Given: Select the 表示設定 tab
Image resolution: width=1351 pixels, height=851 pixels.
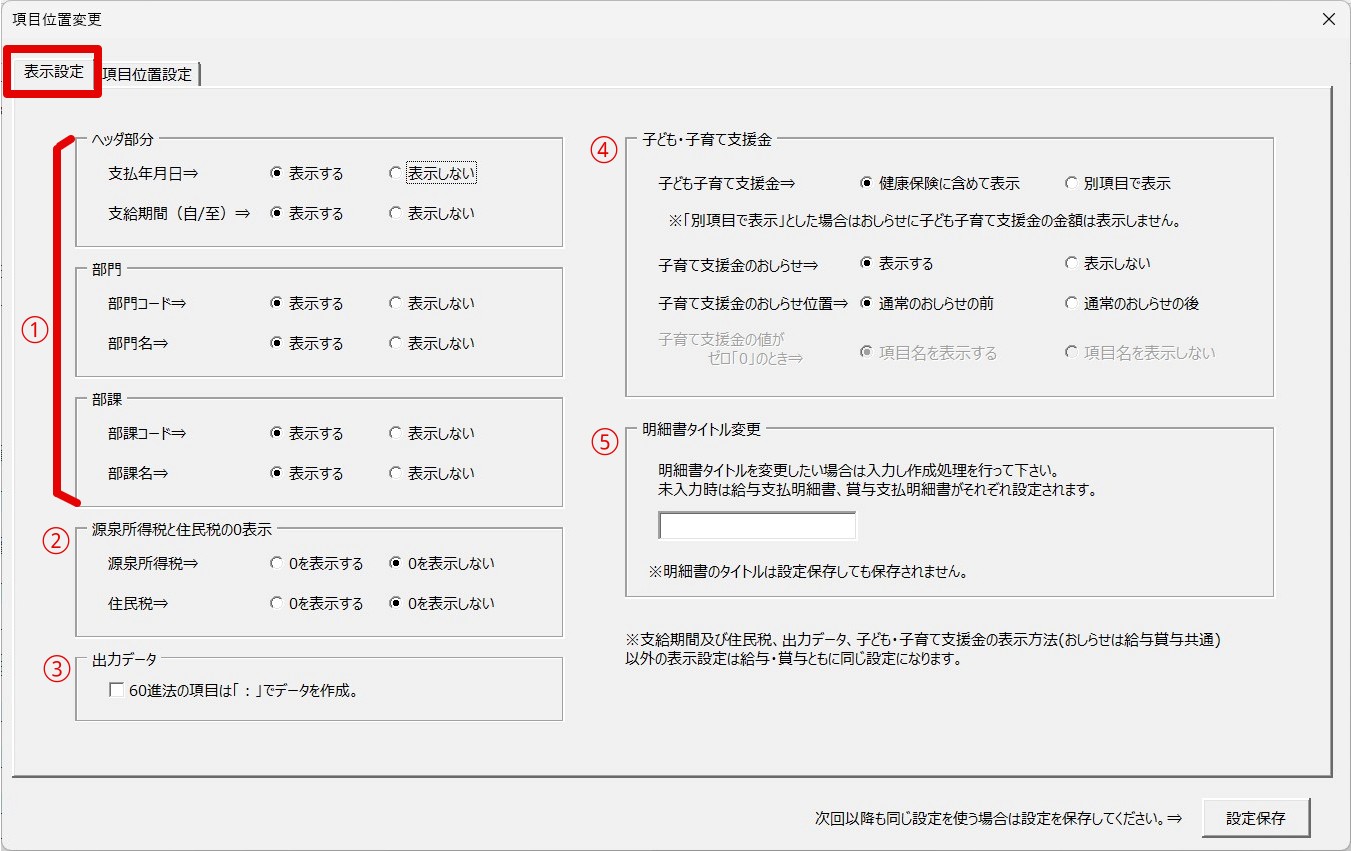Looking at the screenshot, I should point(54,72).
